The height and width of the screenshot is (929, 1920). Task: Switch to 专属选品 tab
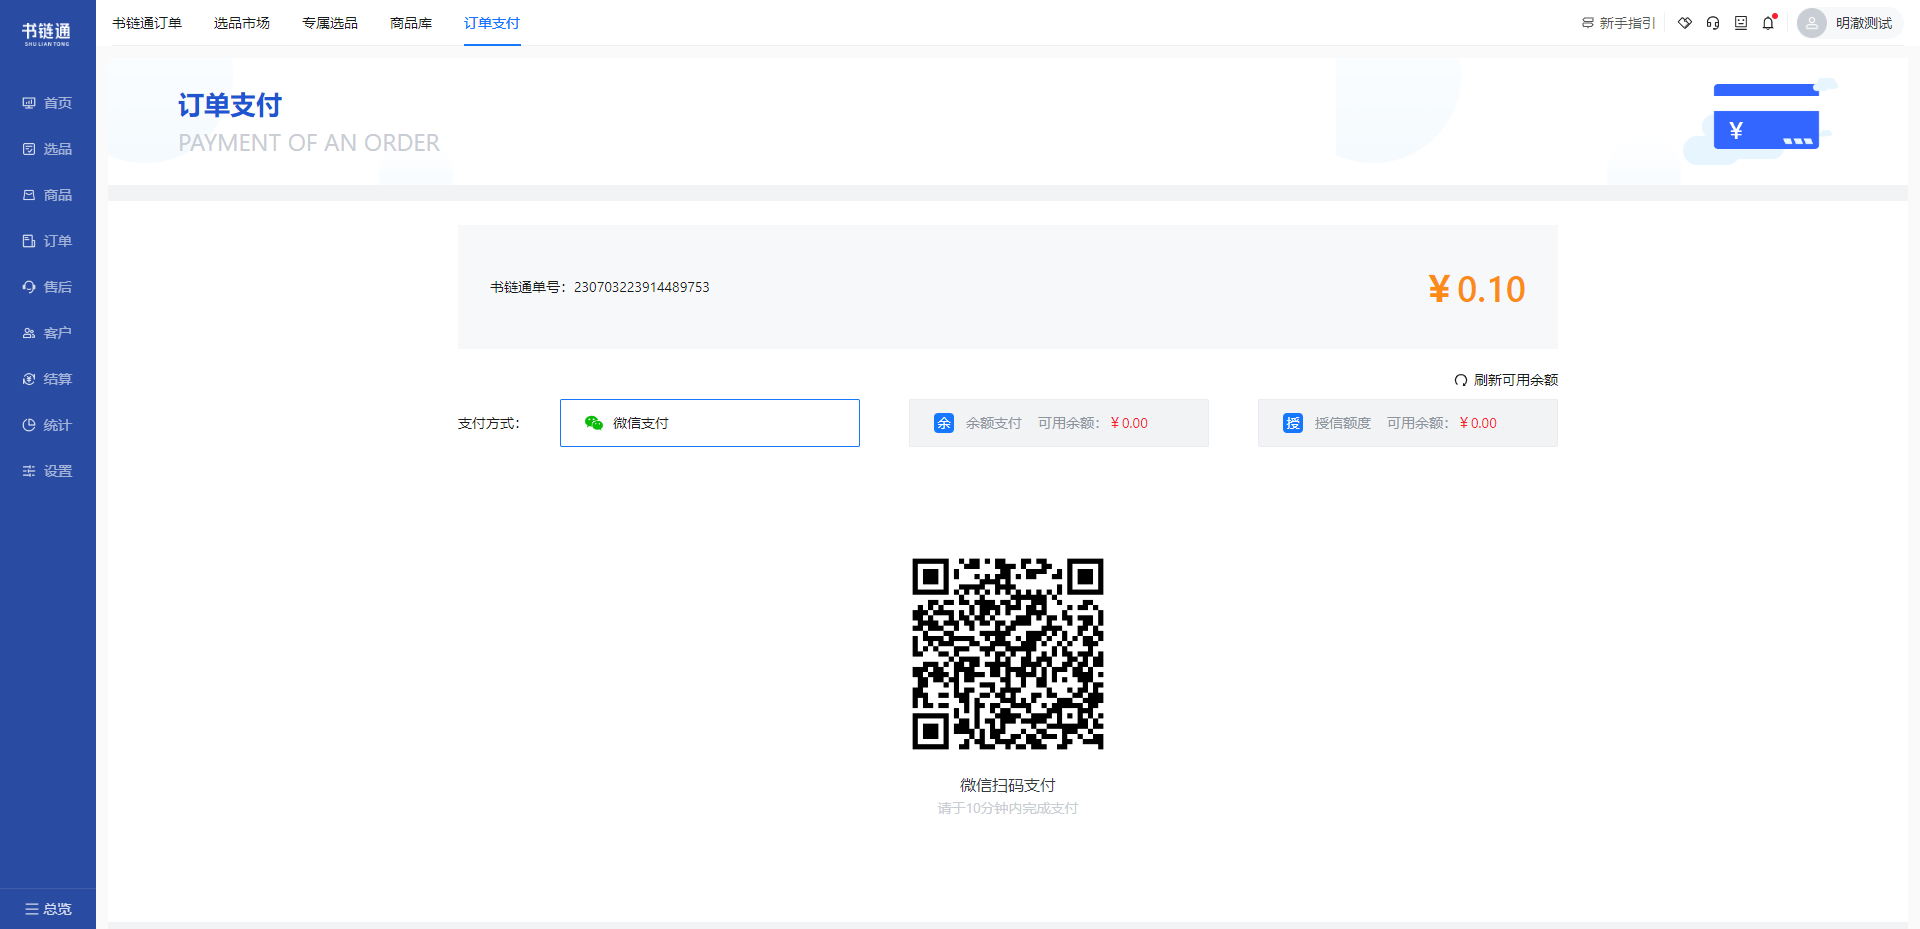pos(330,23)
